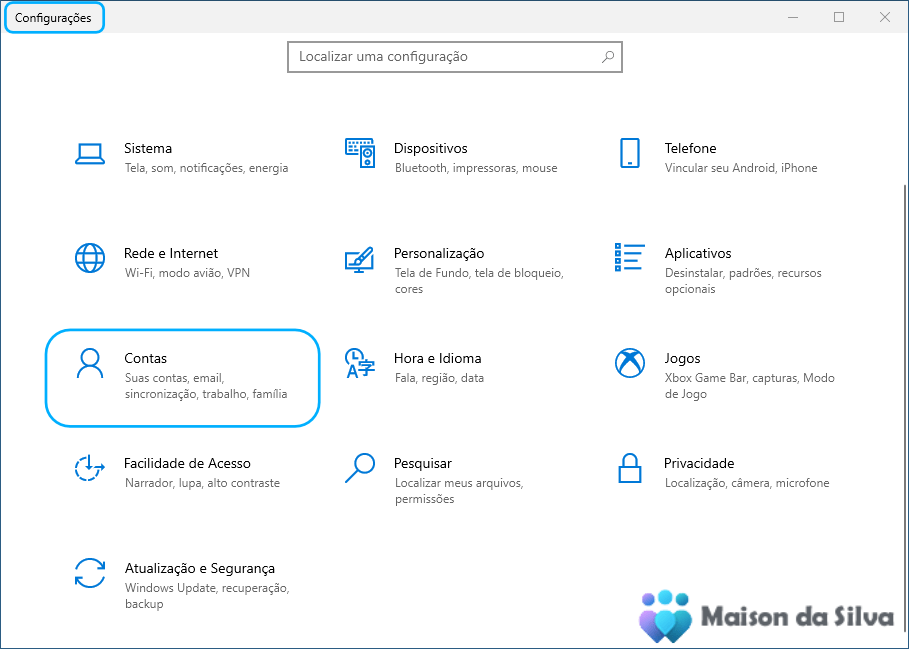
Task: Click "Vincular seu Android, iPhone" text
Action: click(741, 168)
